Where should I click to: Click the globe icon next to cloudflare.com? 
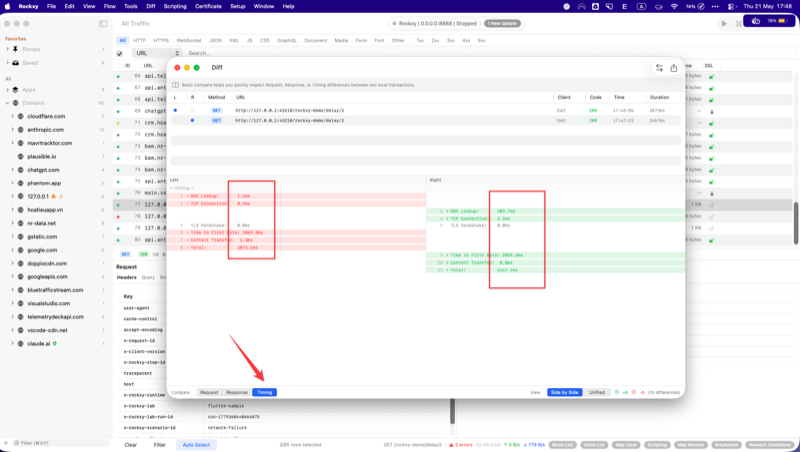coord(21,116)
